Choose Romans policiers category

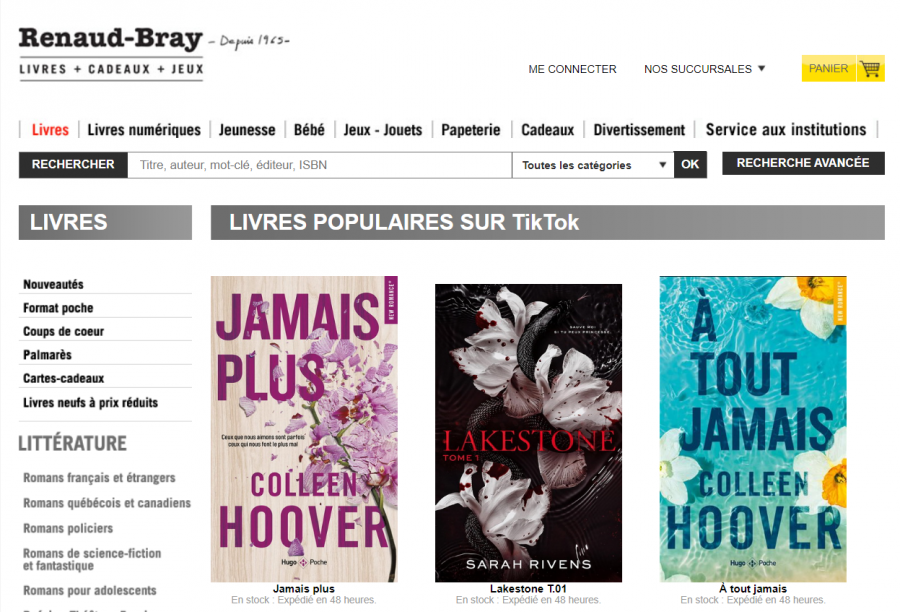[x=68, y=528]
